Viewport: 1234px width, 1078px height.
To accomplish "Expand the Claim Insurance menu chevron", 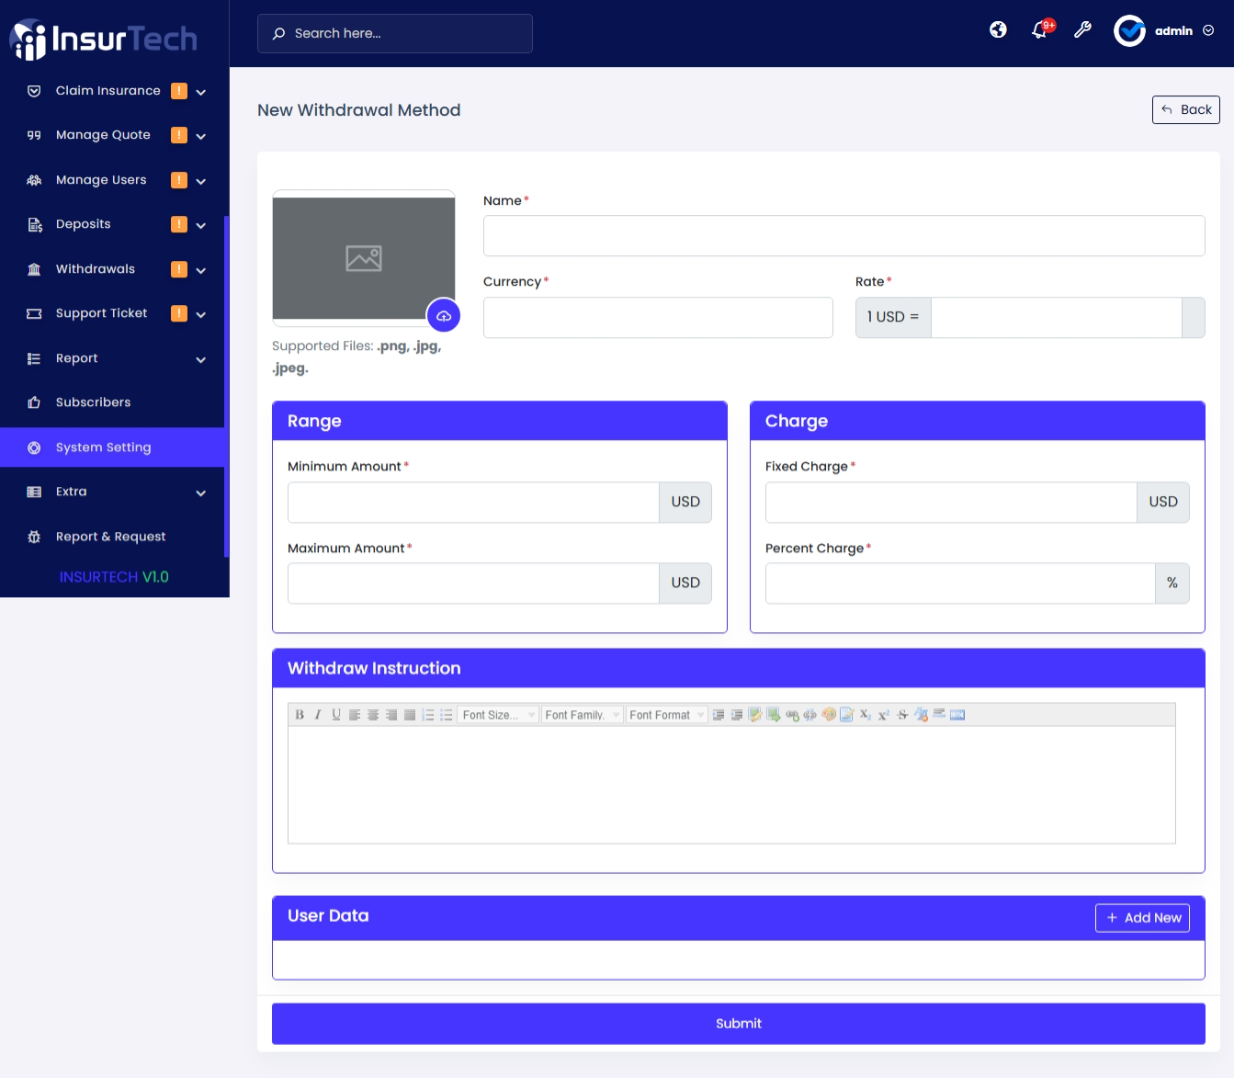I will 201,92.
